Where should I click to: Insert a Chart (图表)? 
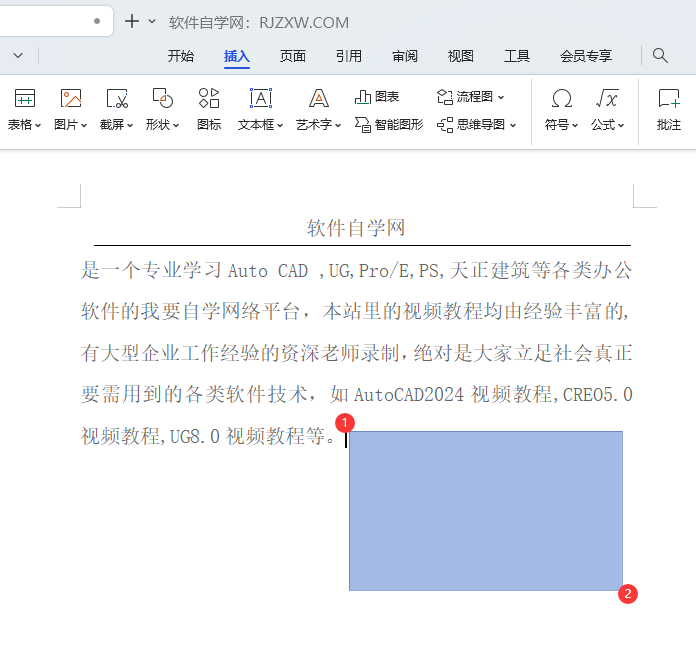pos(377,97)
